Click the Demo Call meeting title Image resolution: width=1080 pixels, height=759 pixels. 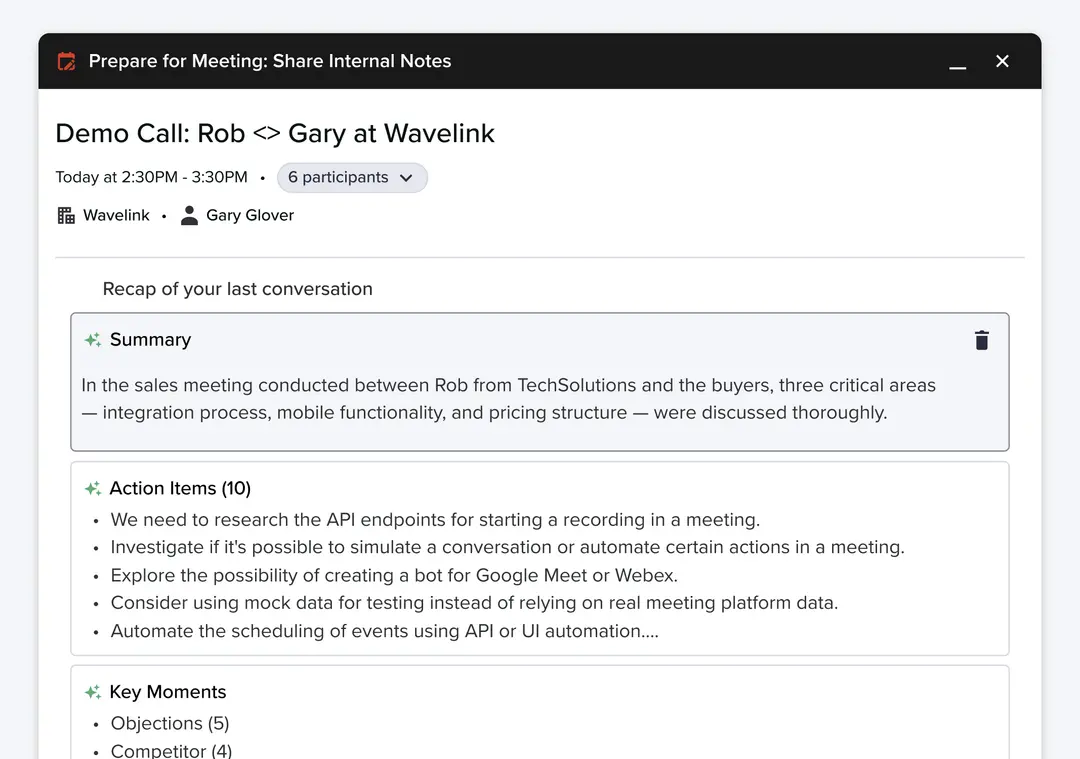(275, 133)
